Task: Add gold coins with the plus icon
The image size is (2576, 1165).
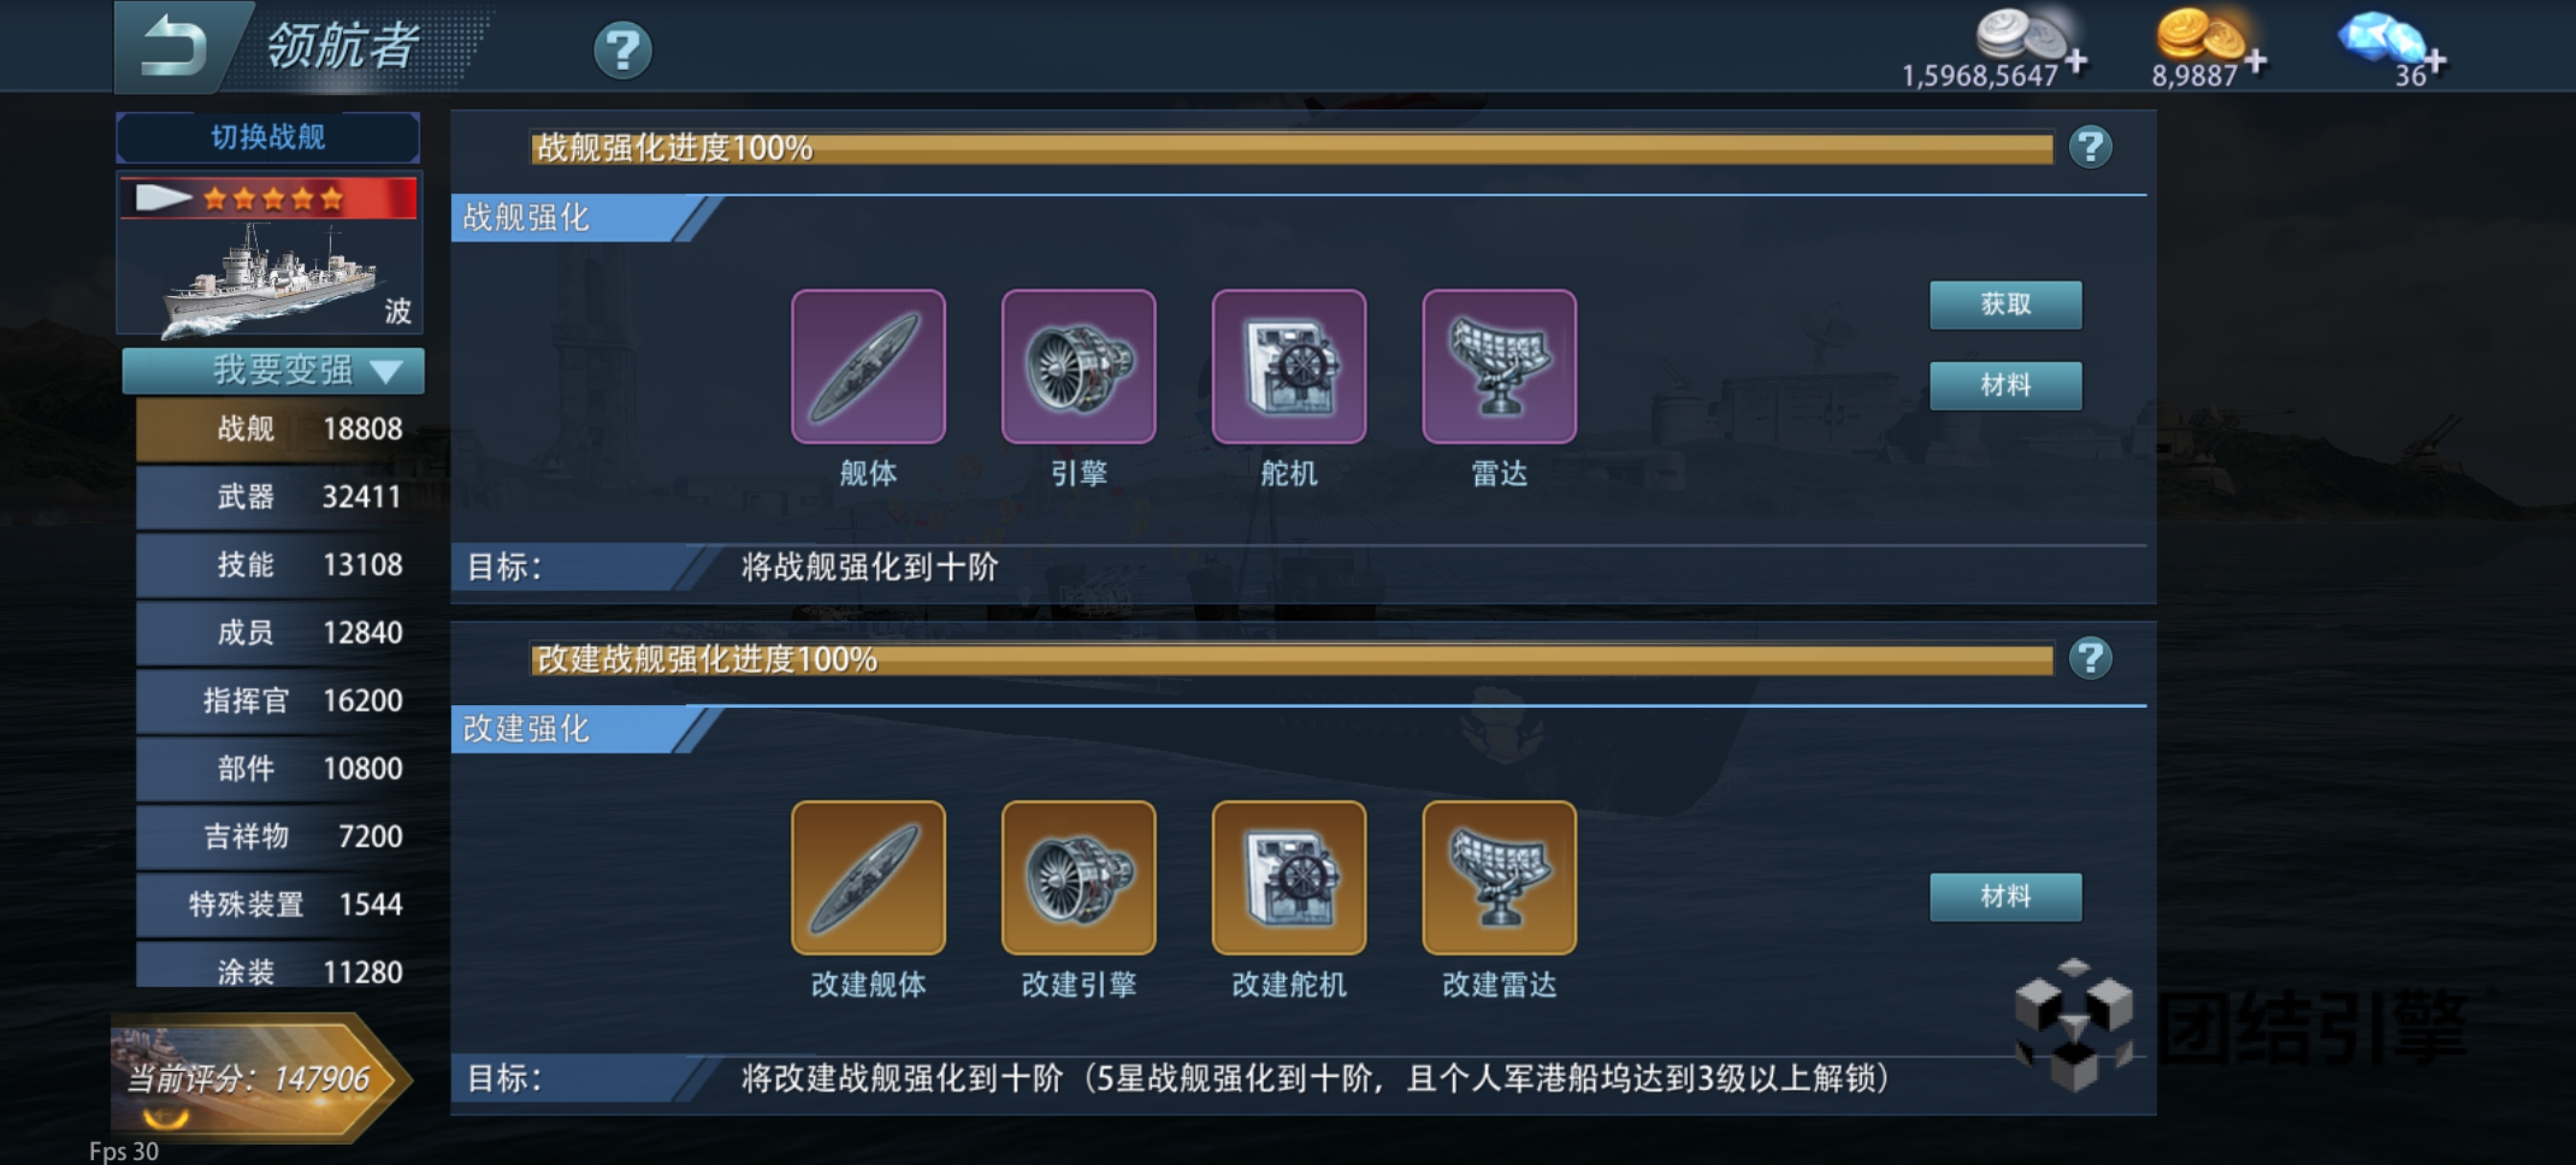Action: click(2255, 61)
